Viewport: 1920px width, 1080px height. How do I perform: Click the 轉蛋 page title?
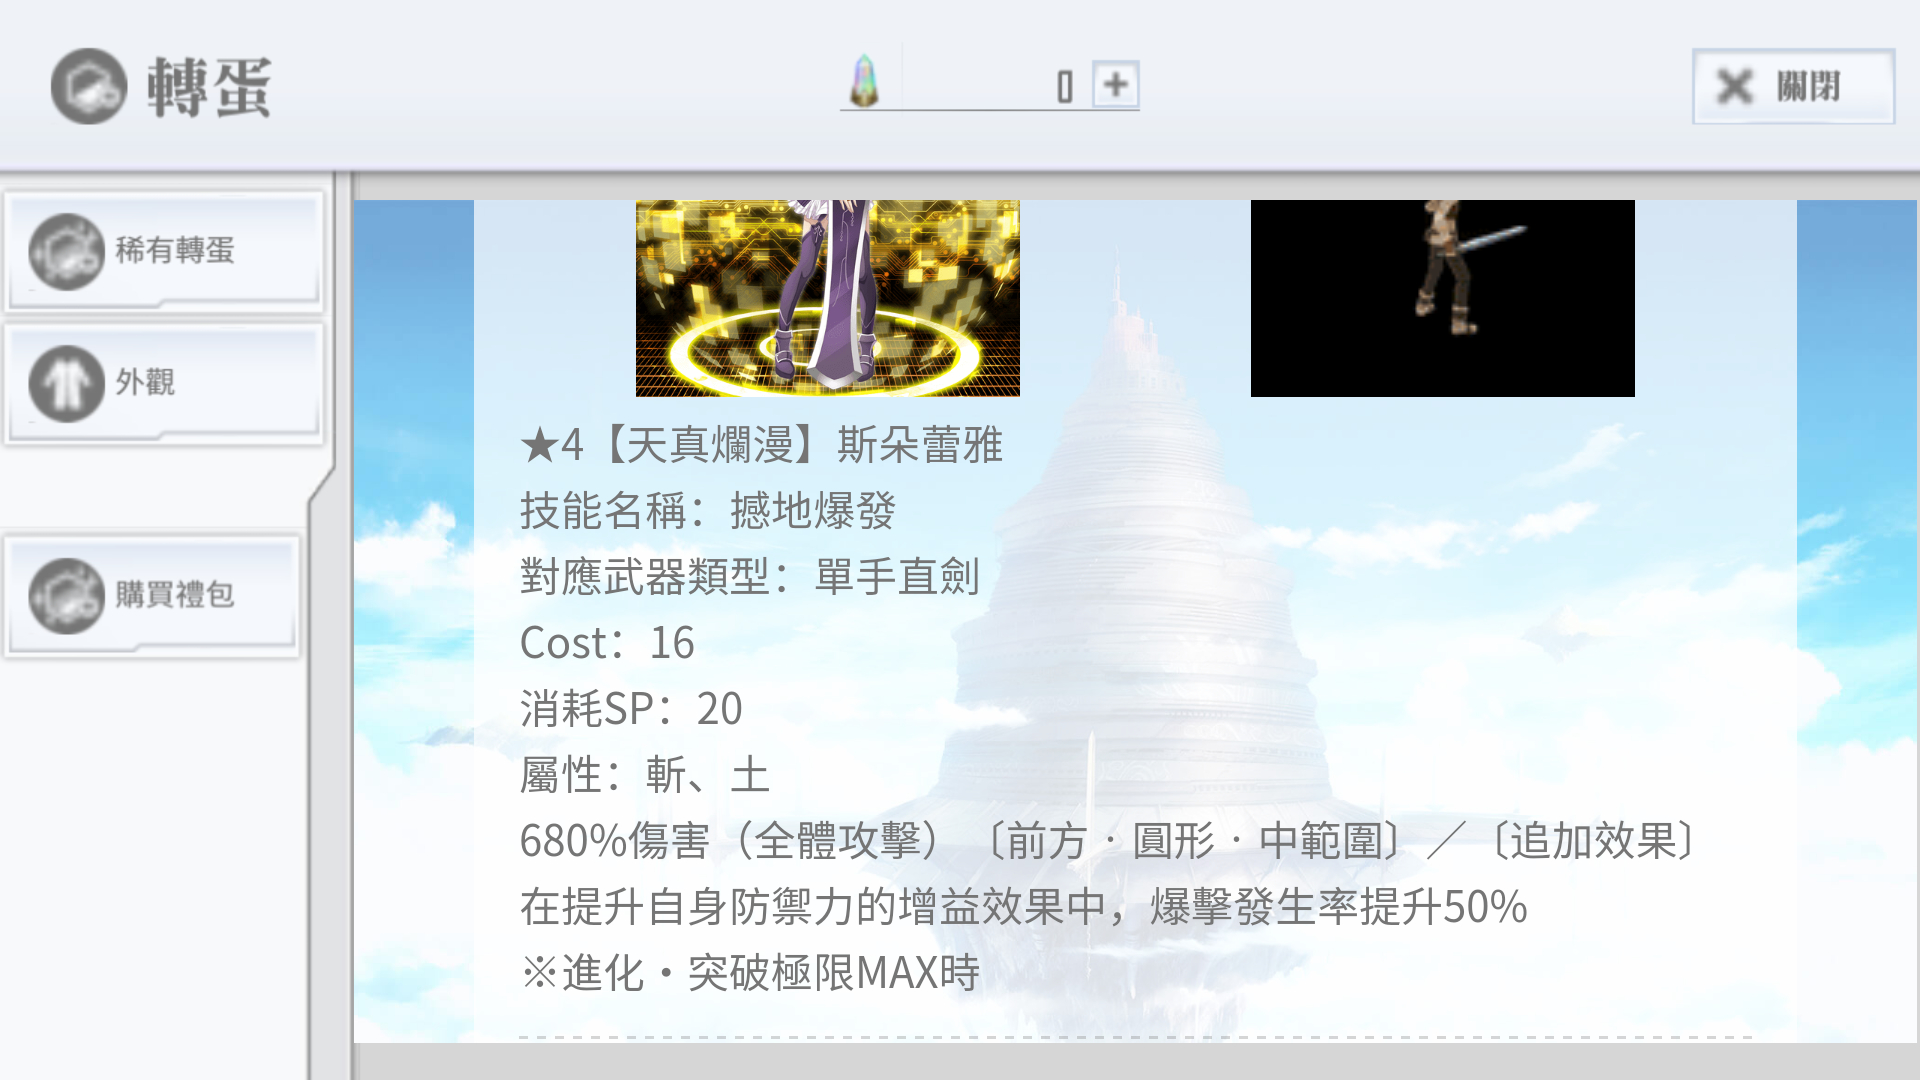[x=209, y=87]
